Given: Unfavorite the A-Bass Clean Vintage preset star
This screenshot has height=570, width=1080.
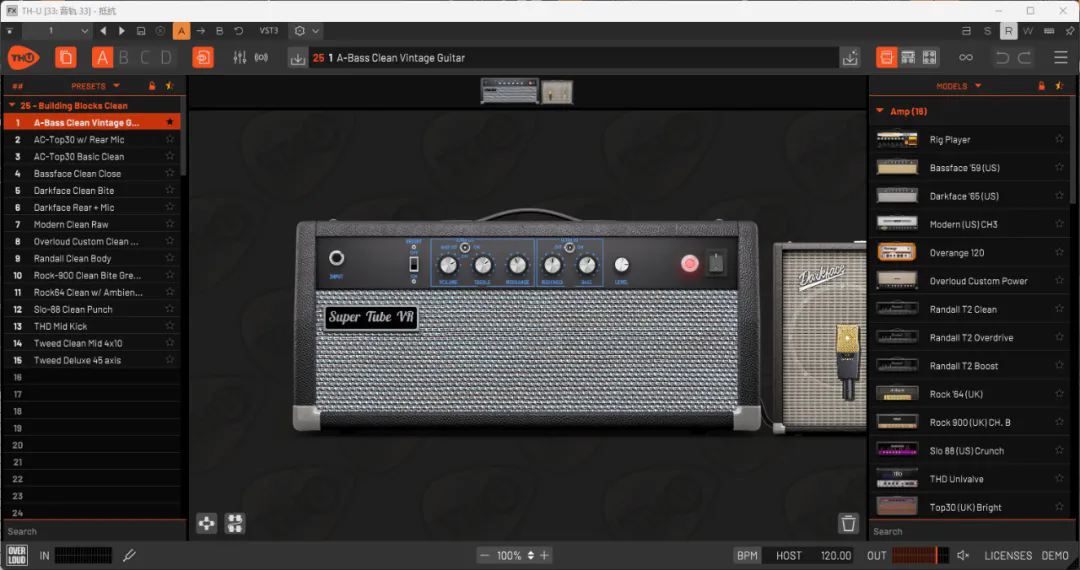Looking at the screenshot, I should pyautogui.click(x=169, y=122).
